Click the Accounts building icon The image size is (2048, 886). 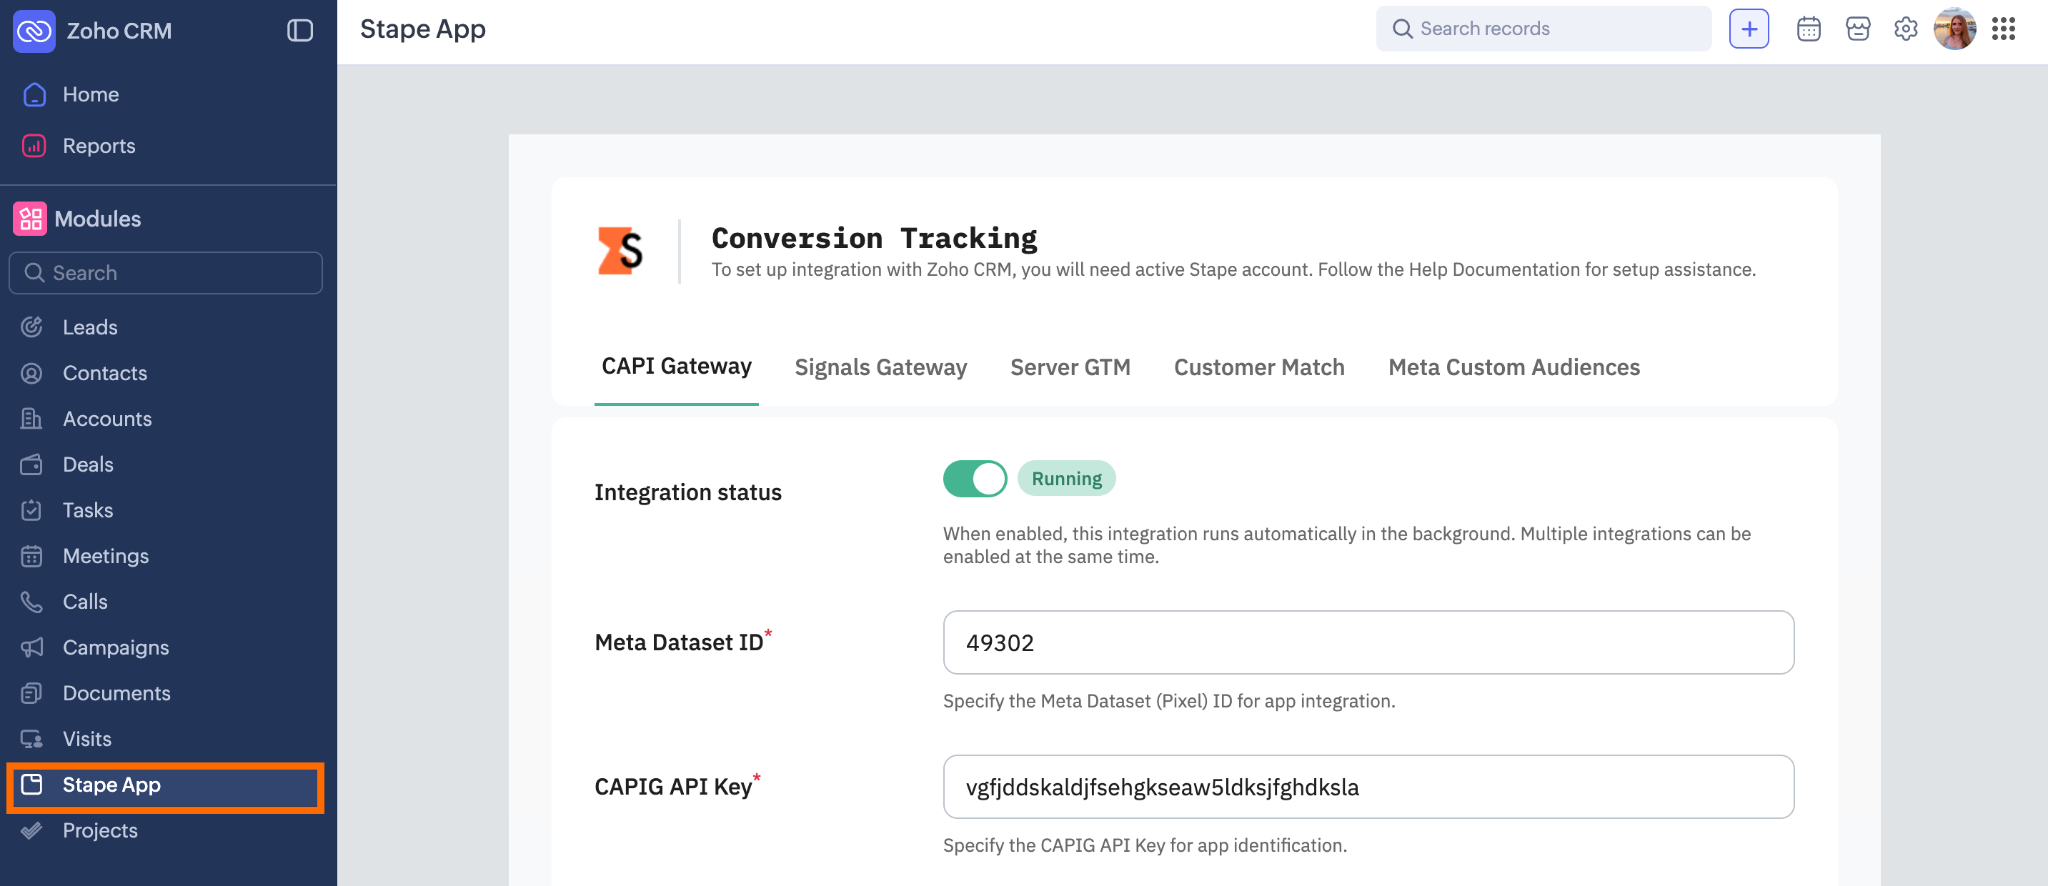(x=32, y=419)
